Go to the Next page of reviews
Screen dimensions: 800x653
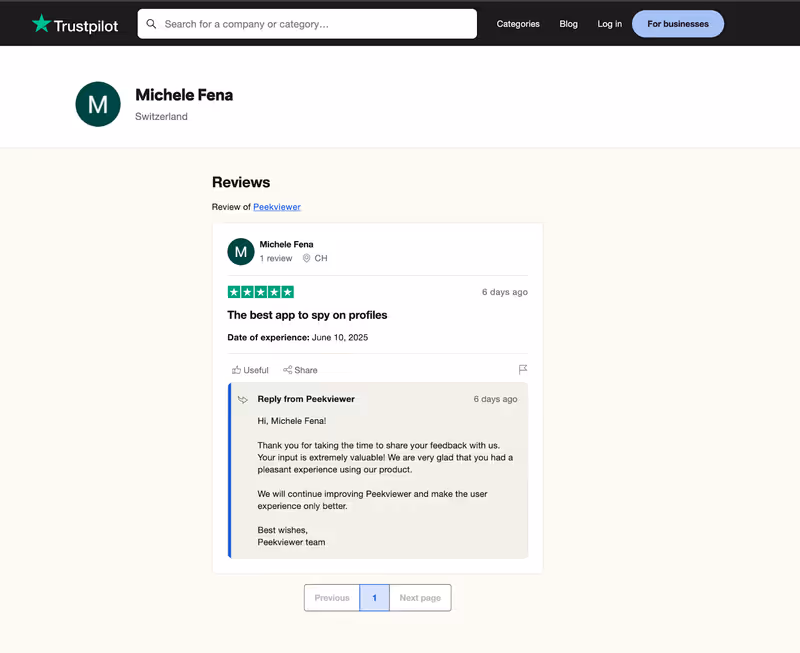420,597
